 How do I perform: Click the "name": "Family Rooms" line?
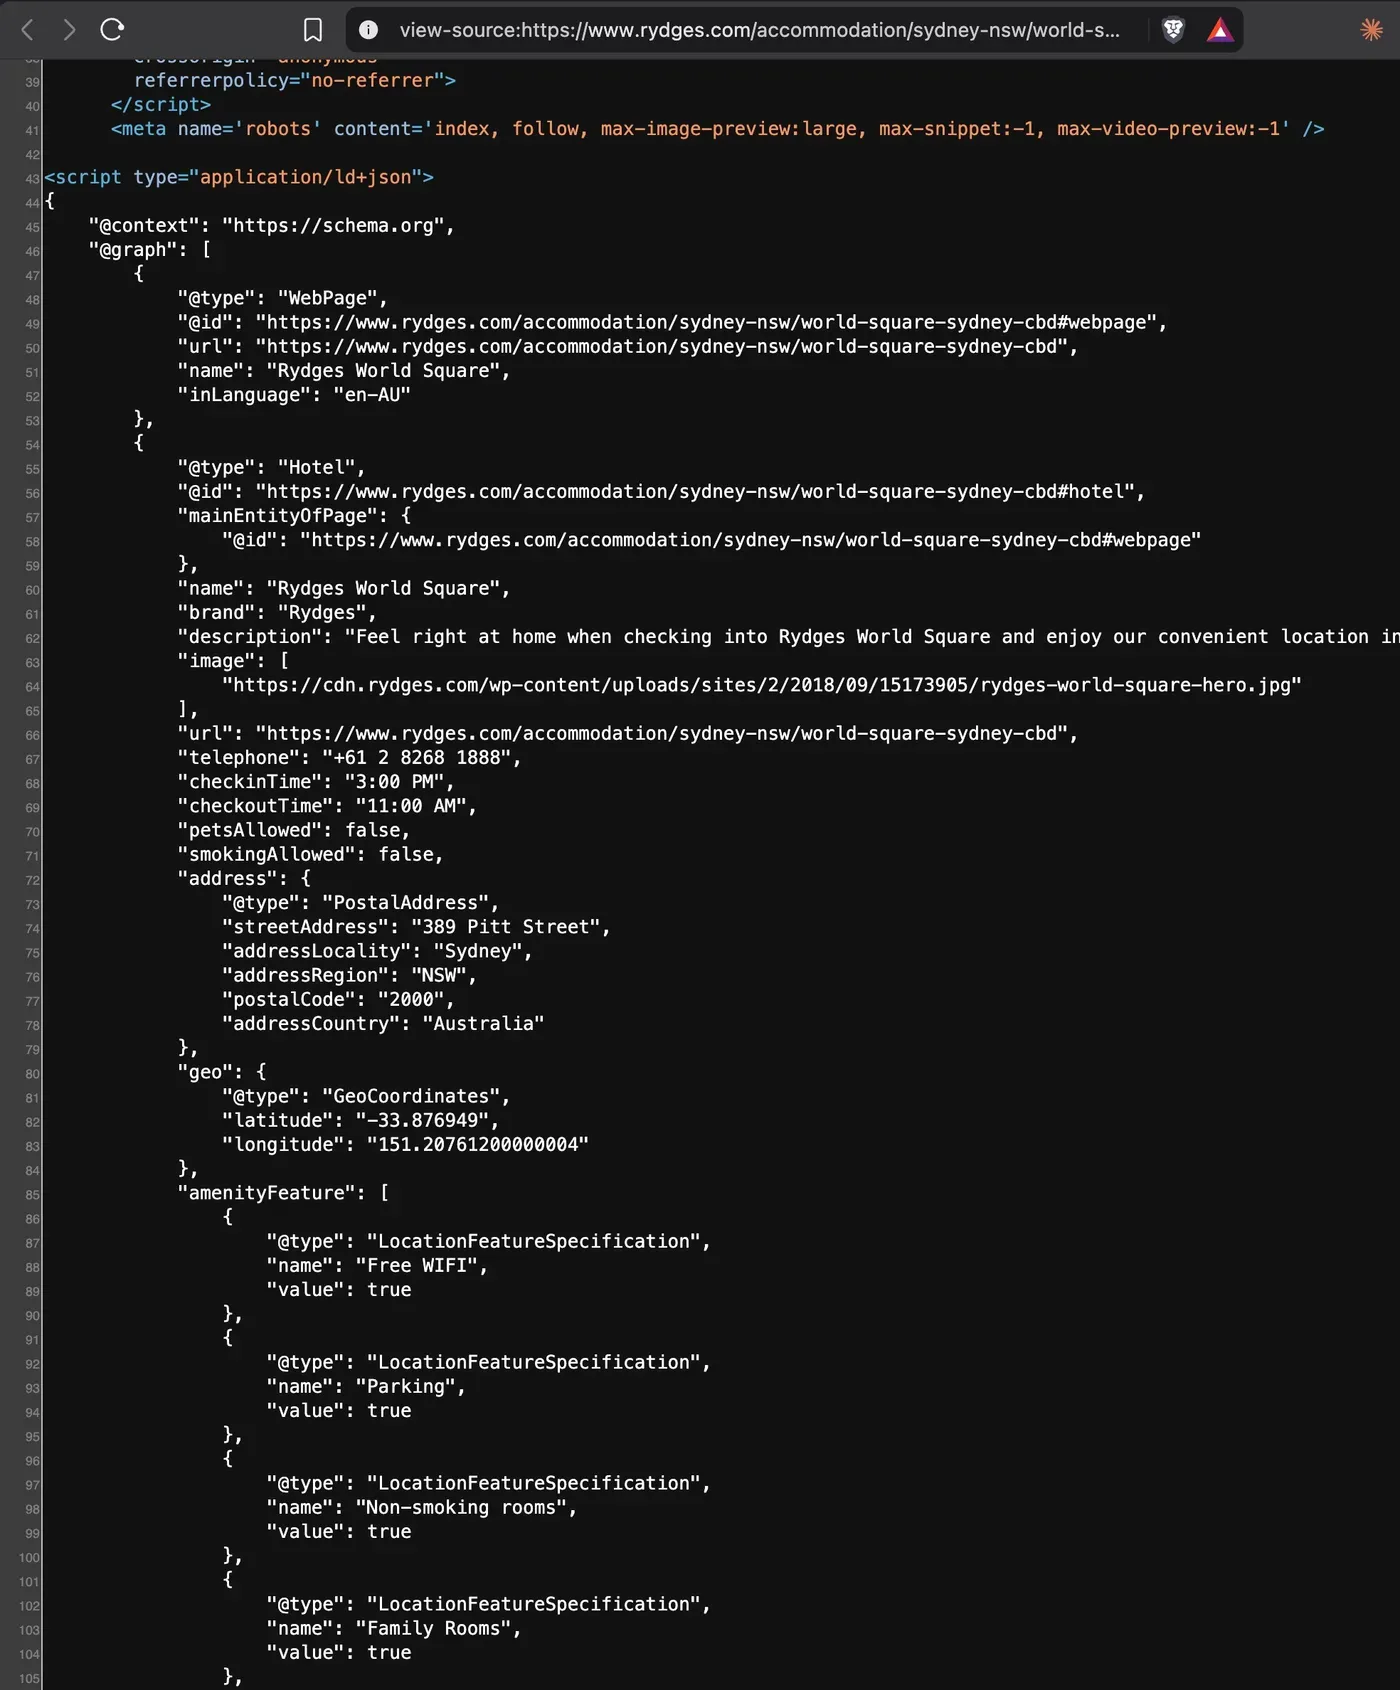click(x=394, y=1629)
